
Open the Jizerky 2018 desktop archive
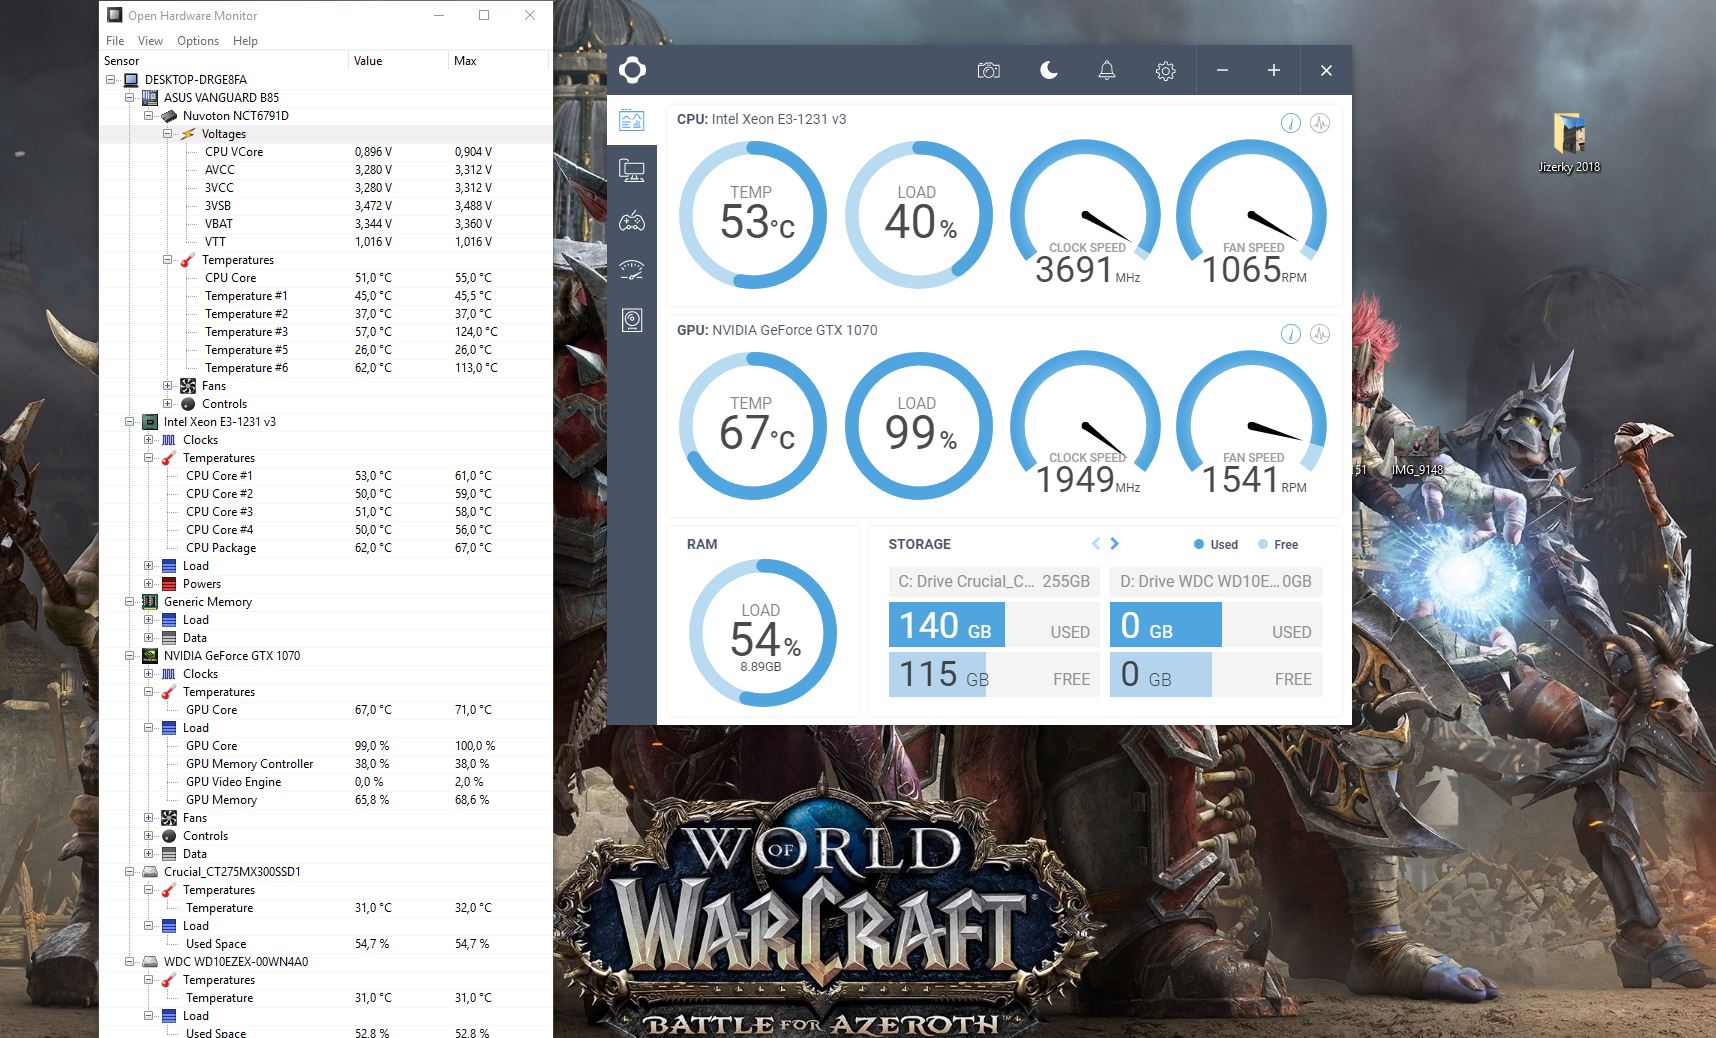tap(1569, 142)
